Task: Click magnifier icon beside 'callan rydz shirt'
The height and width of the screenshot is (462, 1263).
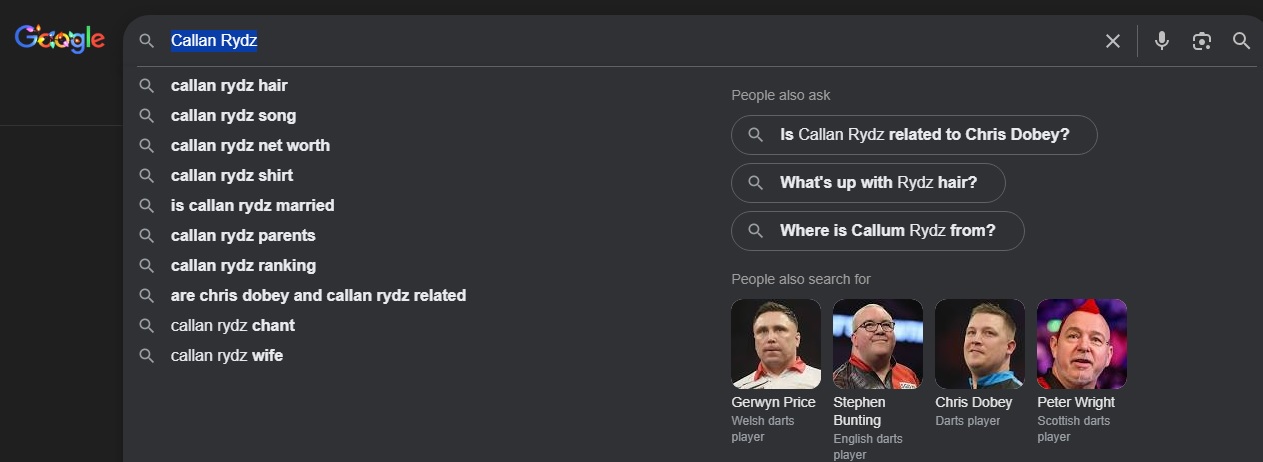Action: tap(147, 176)
